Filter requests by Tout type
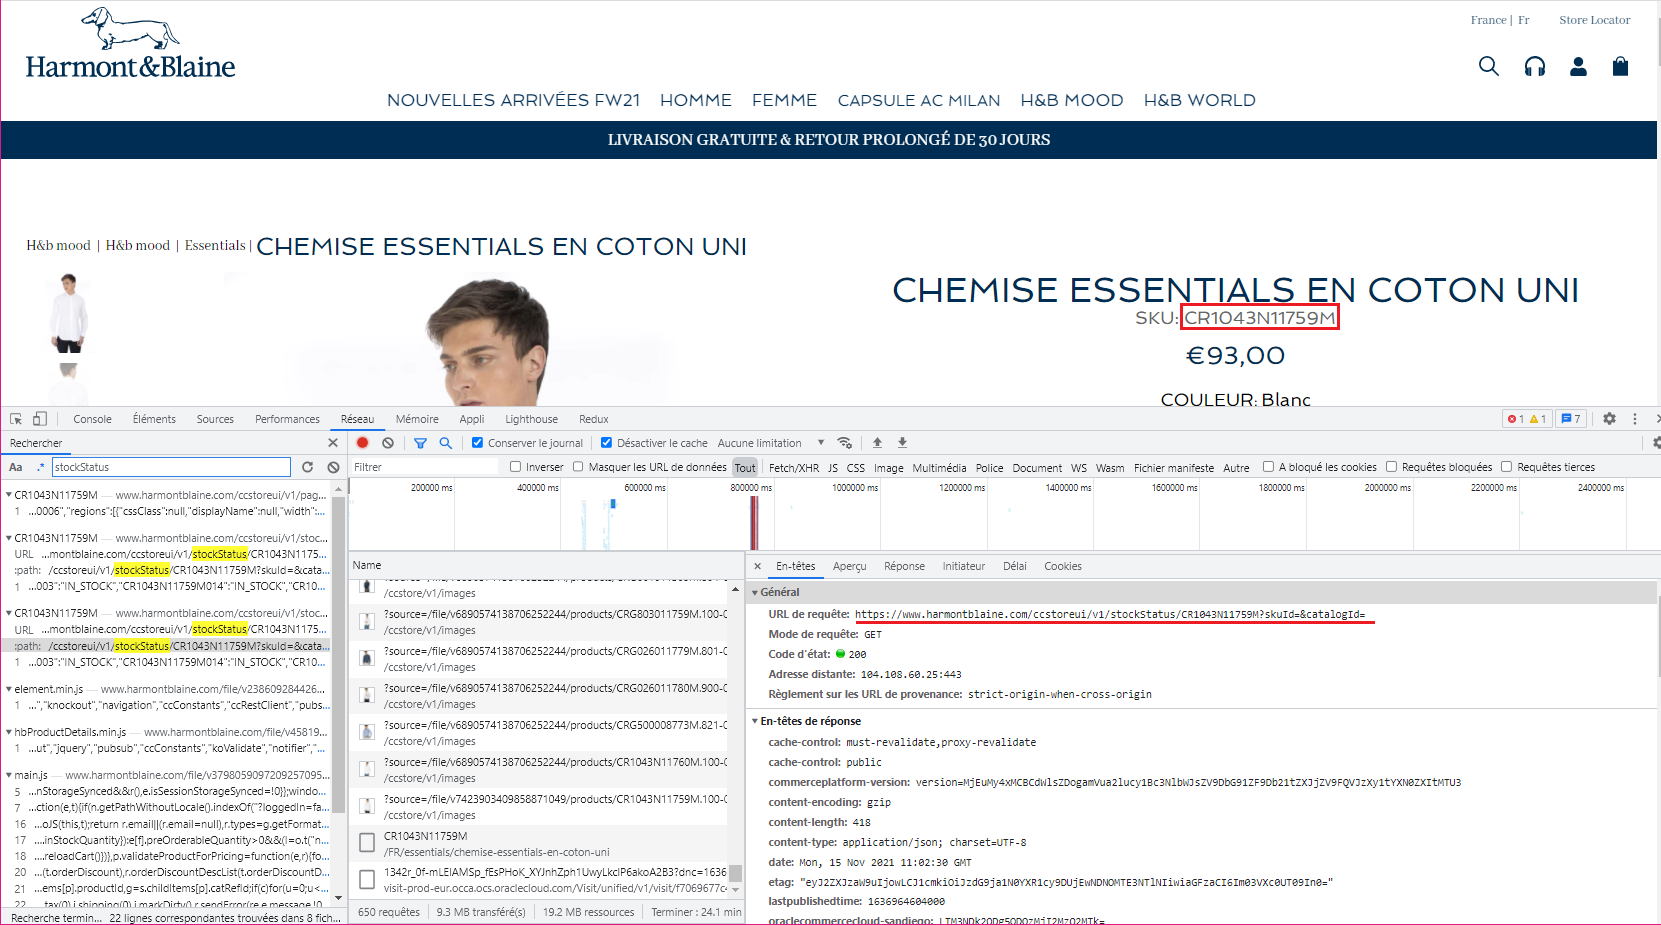The image size is (1661, 925). (x=745, y=467)
